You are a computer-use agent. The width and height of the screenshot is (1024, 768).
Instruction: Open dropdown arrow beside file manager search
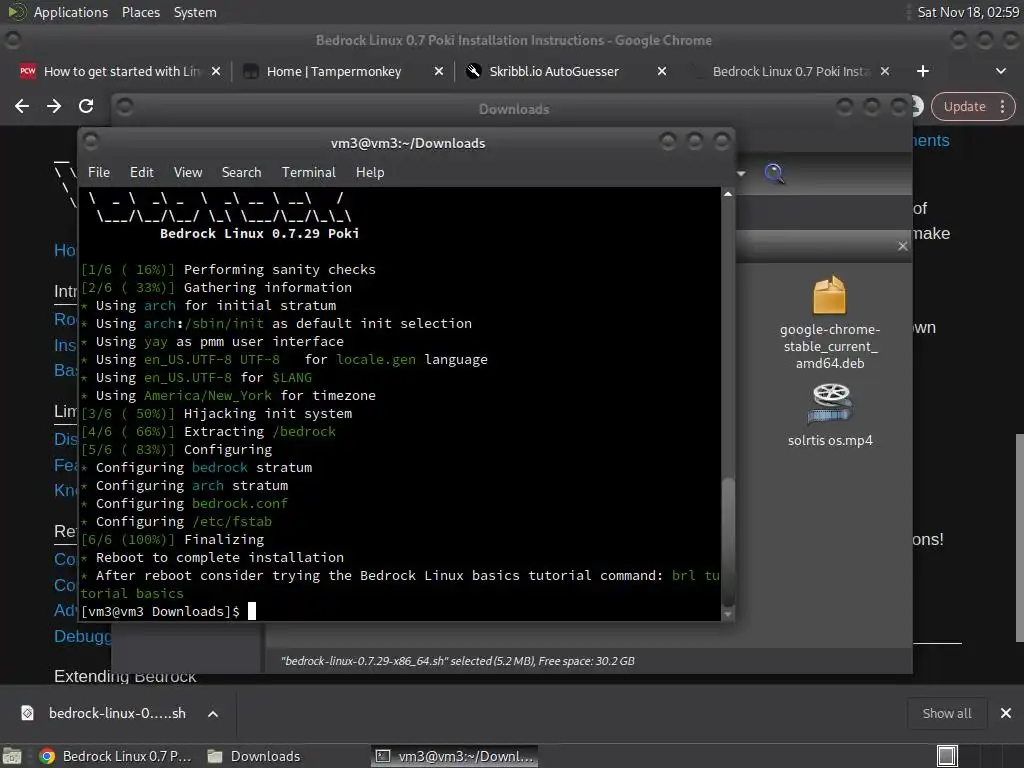pos(741,174)
